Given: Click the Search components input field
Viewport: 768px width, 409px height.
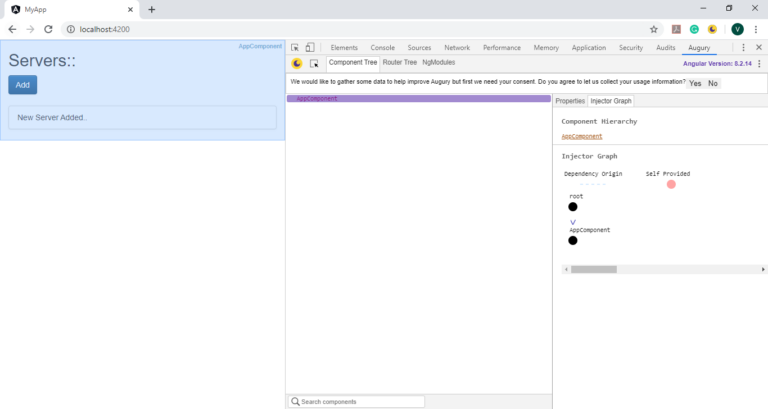Looking at the screenshot, I should [360, 401].
